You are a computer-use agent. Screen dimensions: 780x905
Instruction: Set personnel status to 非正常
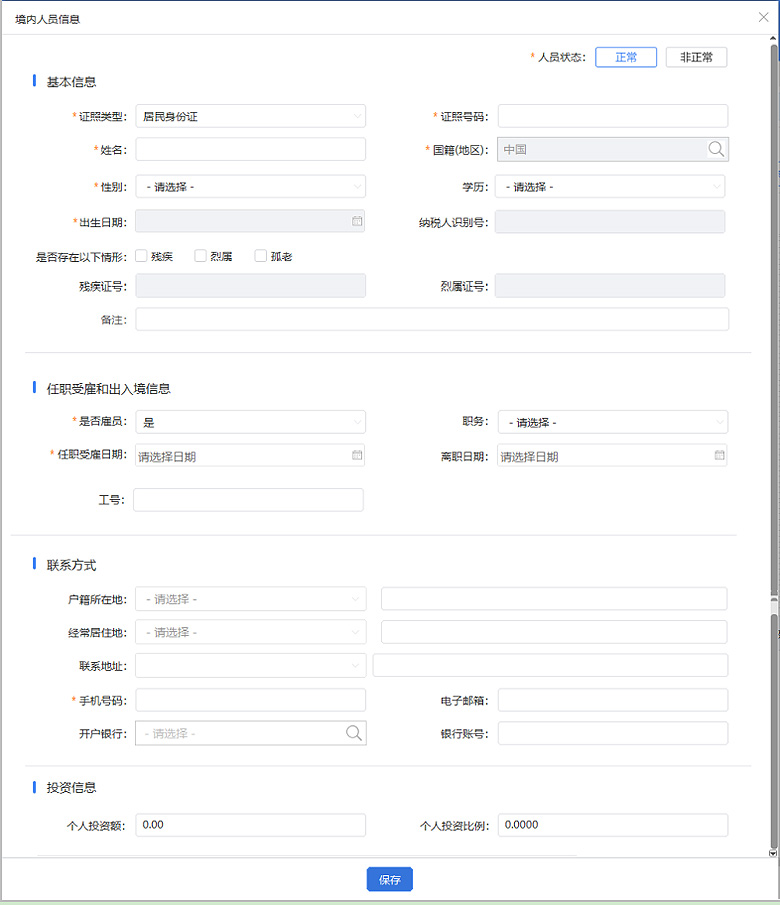click(696, 57)
